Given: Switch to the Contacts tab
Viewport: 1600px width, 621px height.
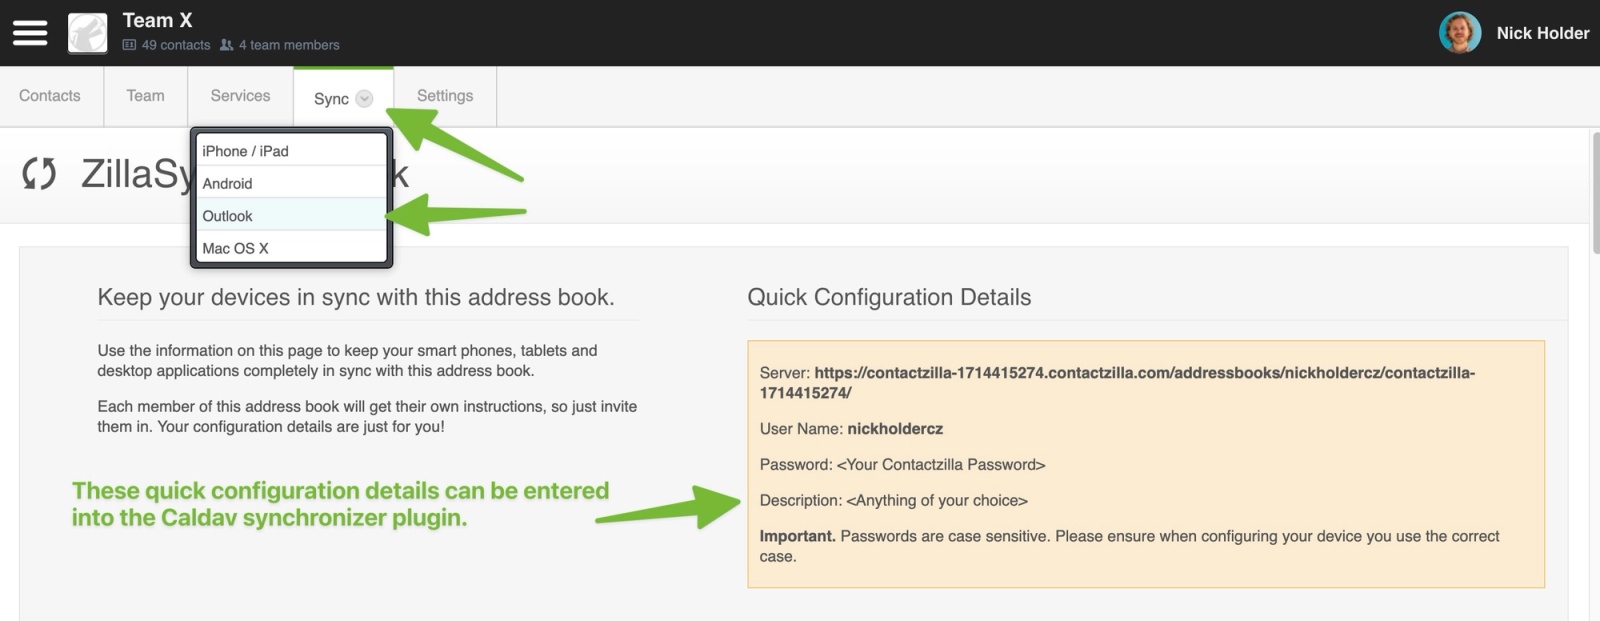Looking at the screenshot, I should coord(49,95).
